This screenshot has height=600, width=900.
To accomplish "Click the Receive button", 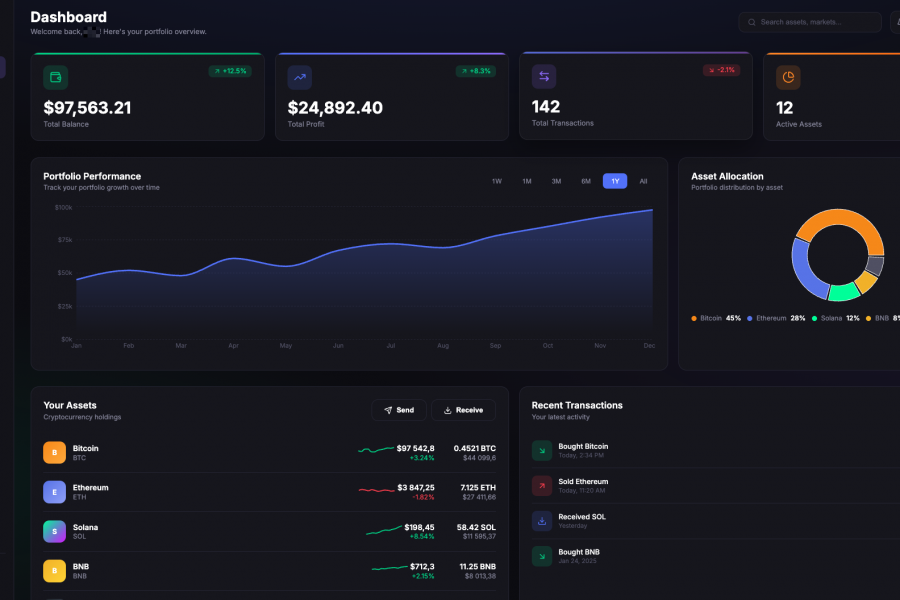I will point(463,410).
